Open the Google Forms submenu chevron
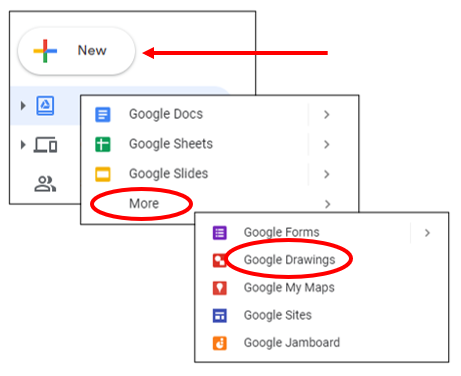The width and height of the screenshot is (461, 376). tap(428, 233)
